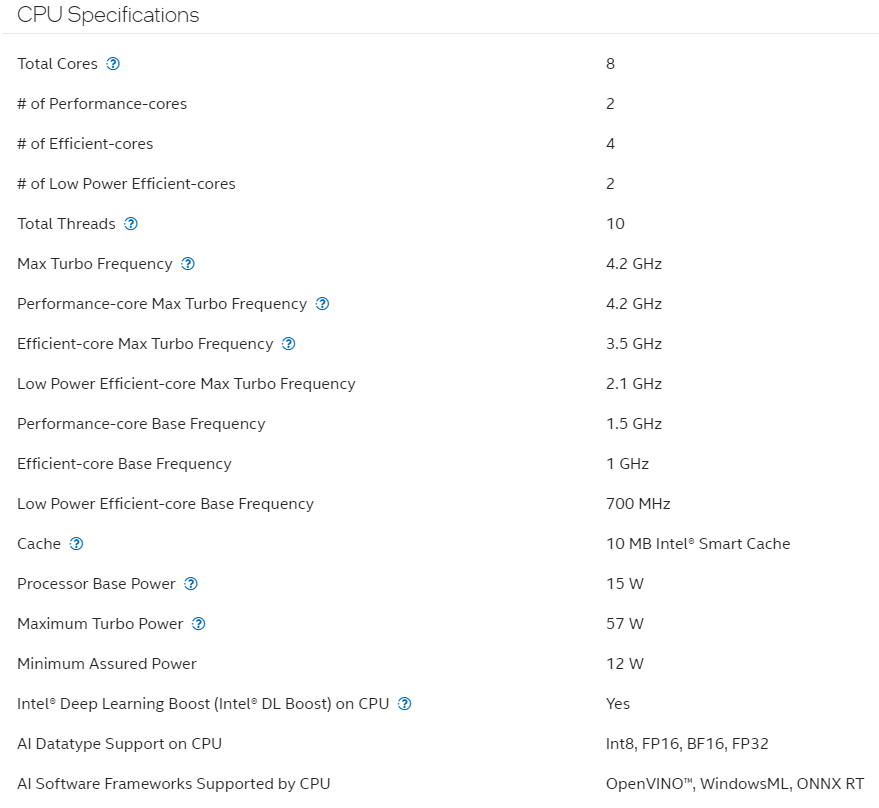The height and width of the screenshot is (808, 879).
Task: Select the "# of Efficient-cores" row label
Action: click(x=85, y=144)
